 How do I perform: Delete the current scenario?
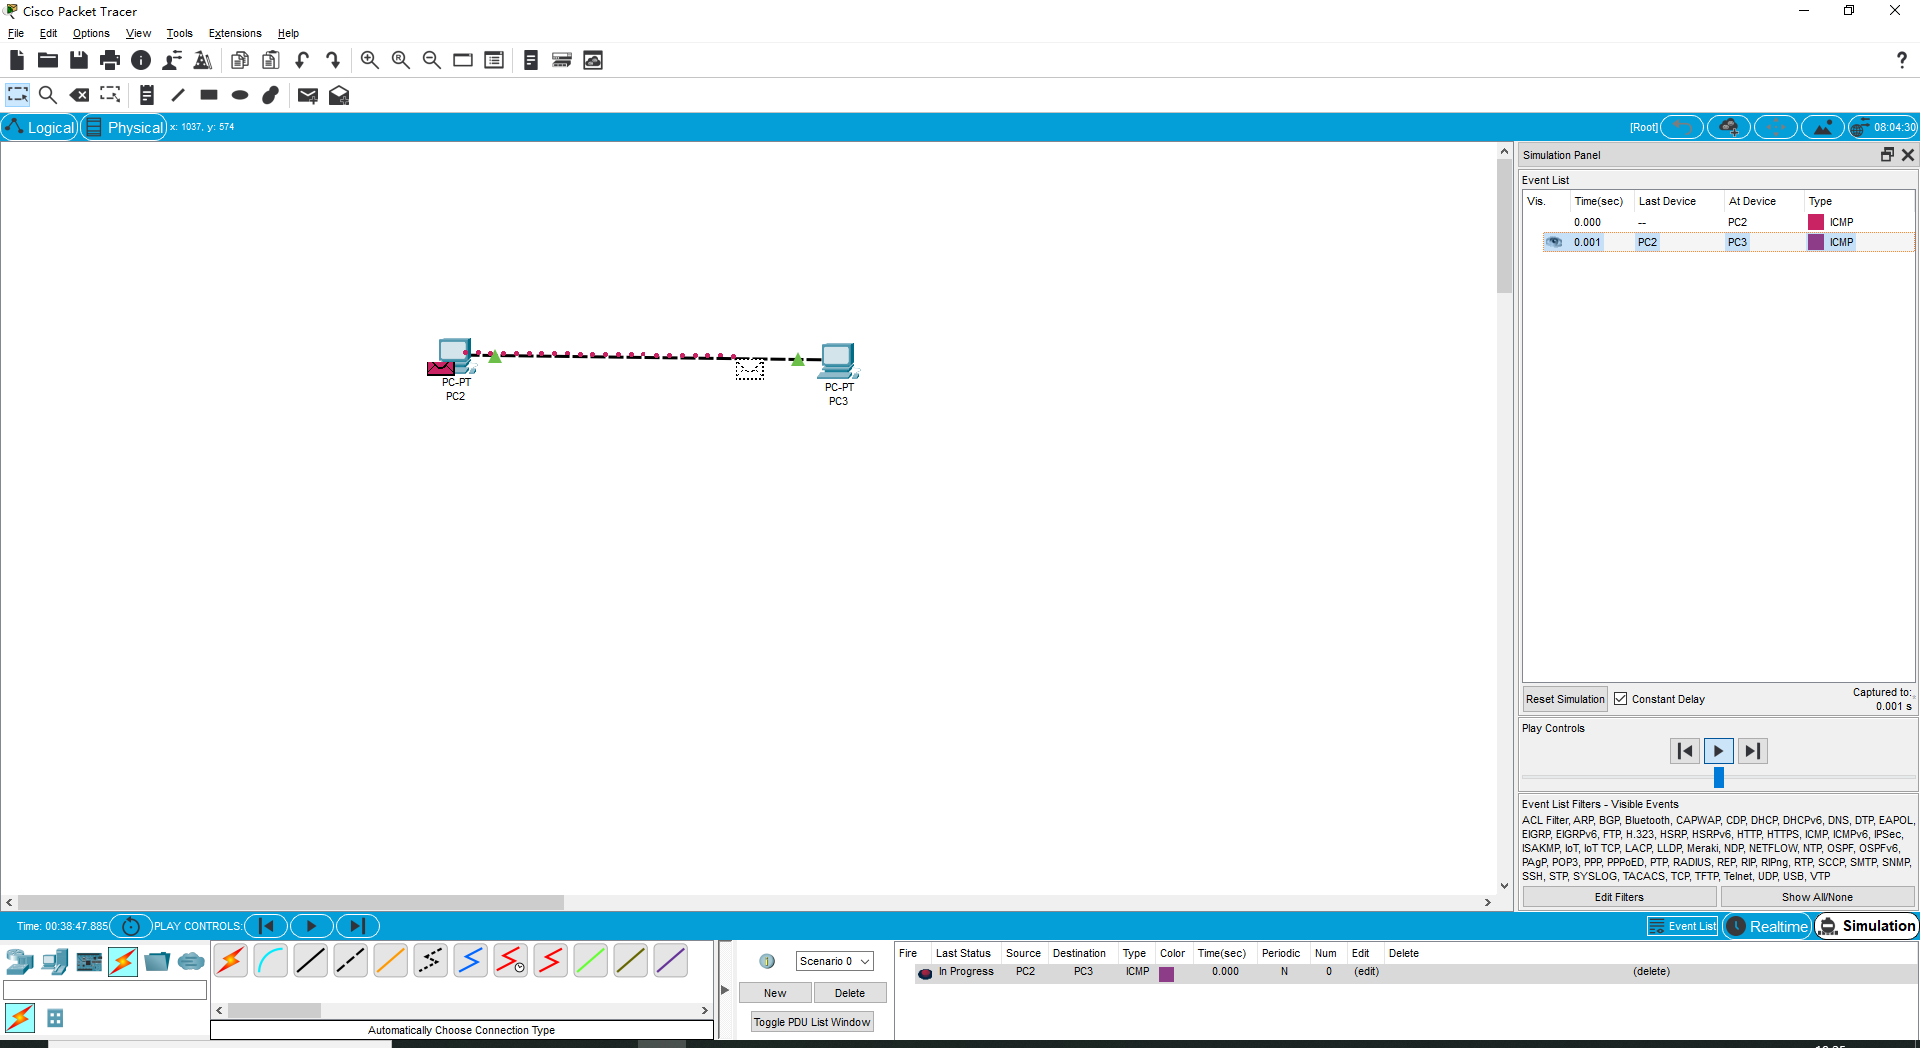(850, 993)
